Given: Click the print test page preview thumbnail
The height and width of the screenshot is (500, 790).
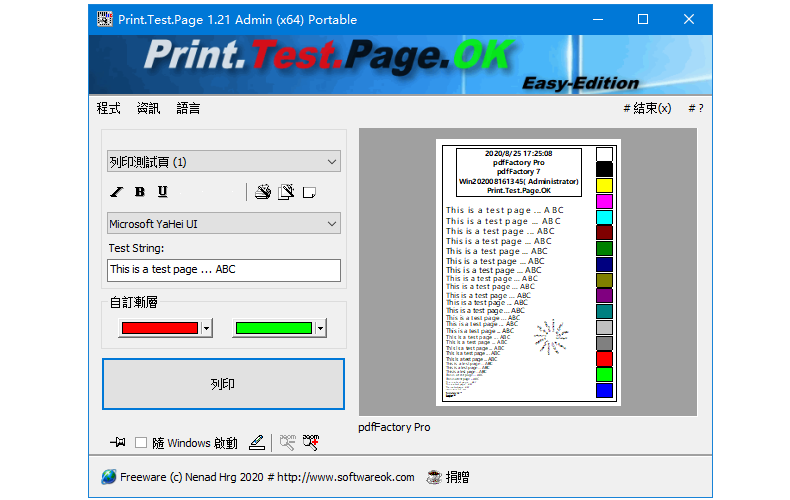Looking at the screenshot, I should pyautogui.click(x=528, y=272).
